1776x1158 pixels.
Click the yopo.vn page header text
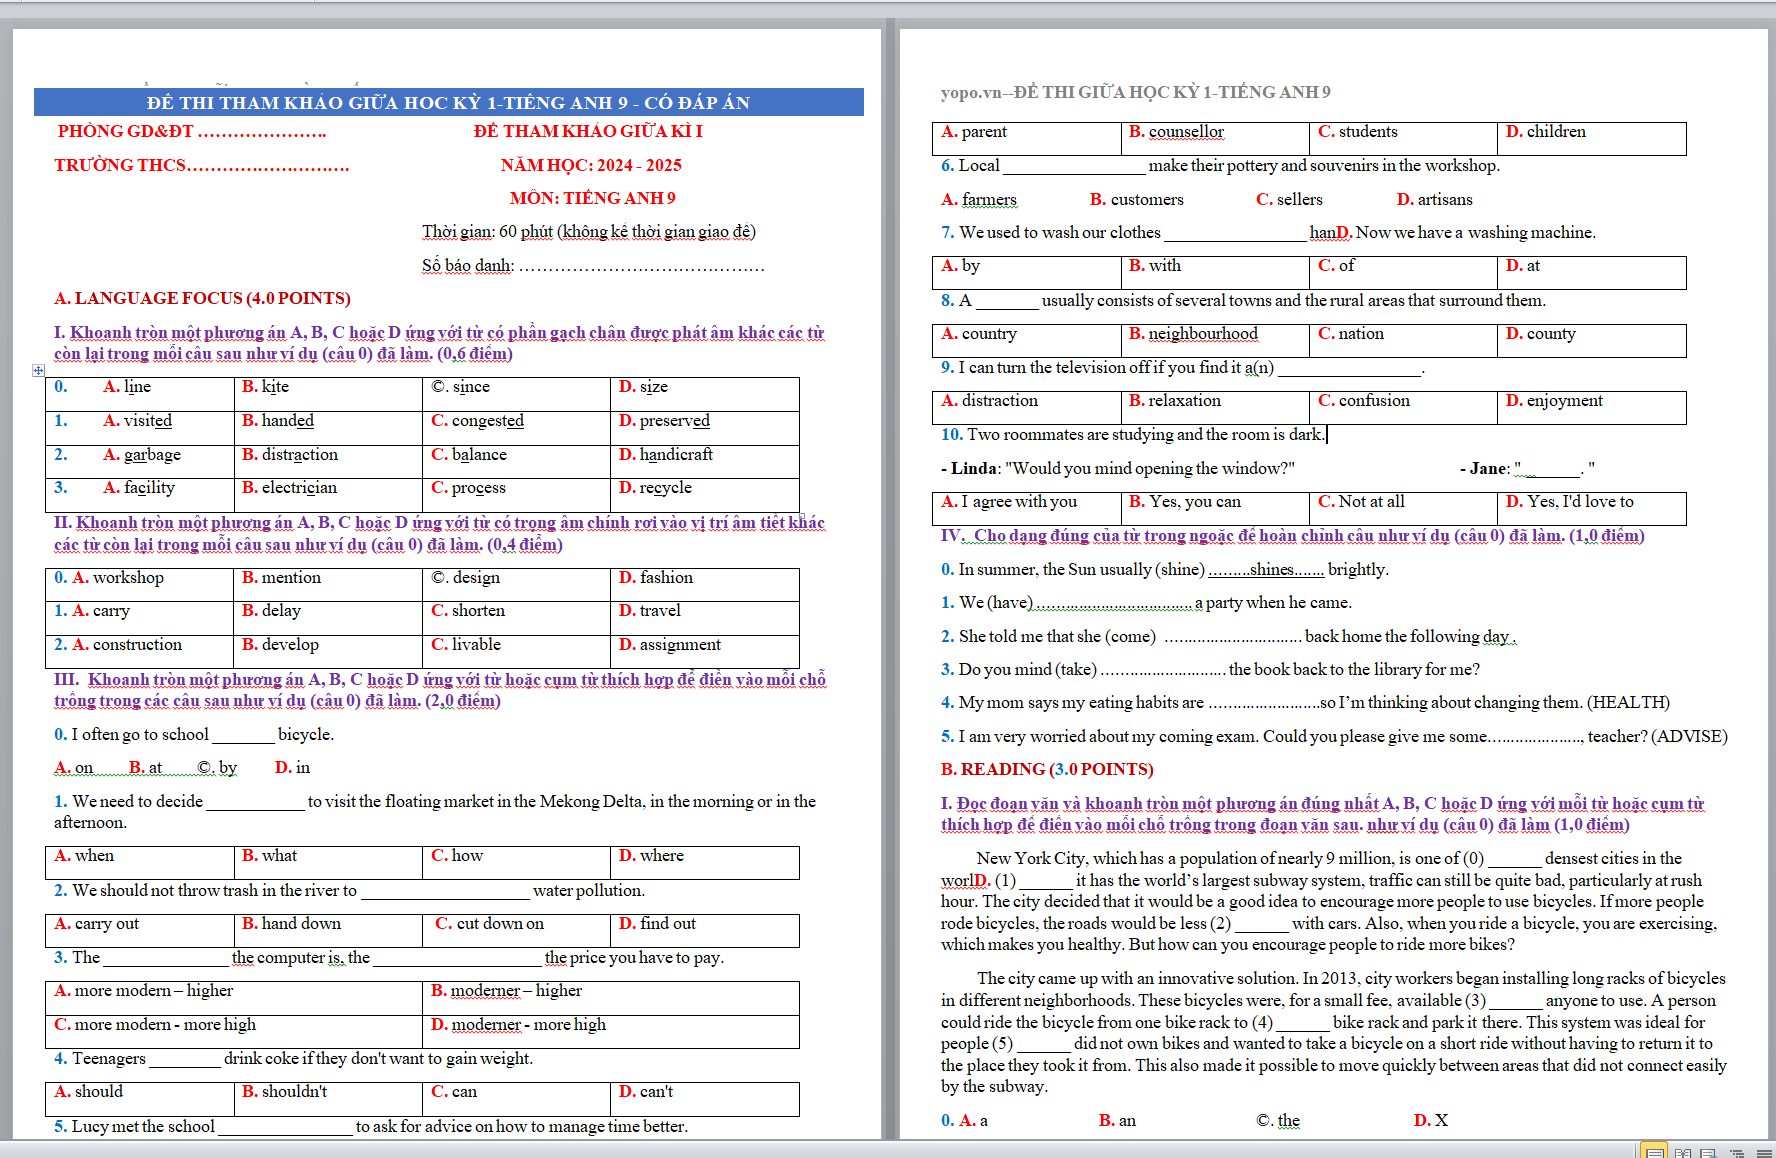point(1136,92)
